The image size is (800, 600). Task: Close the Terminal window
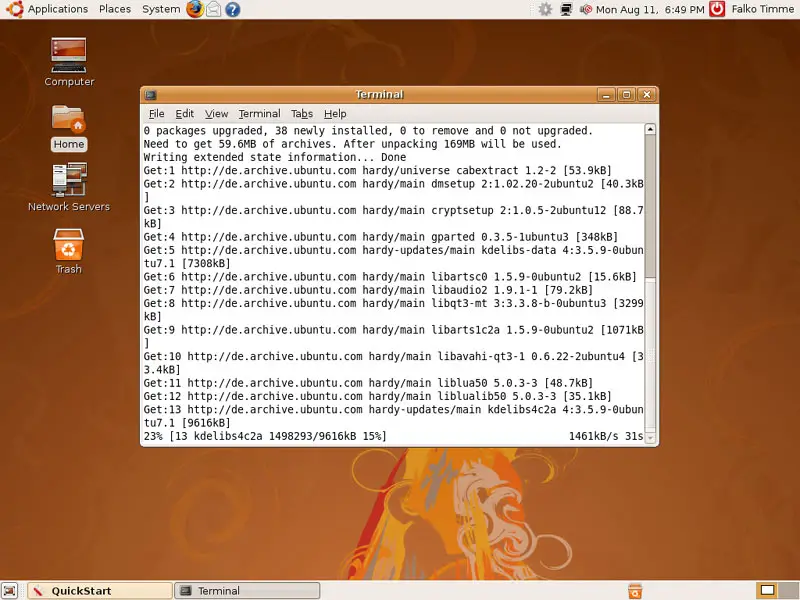point(647,95)
